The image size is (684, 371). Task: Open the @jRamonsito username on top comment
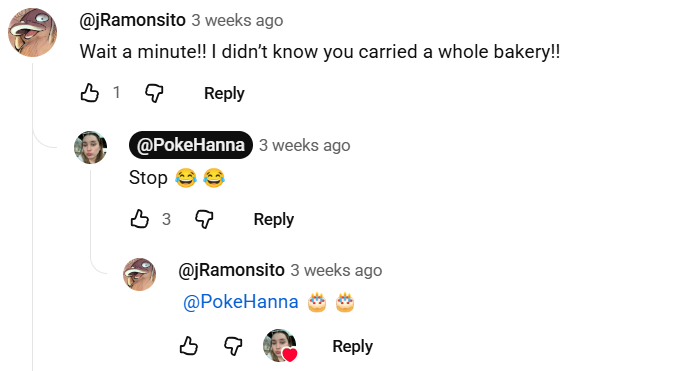click(x=133, y=20)
